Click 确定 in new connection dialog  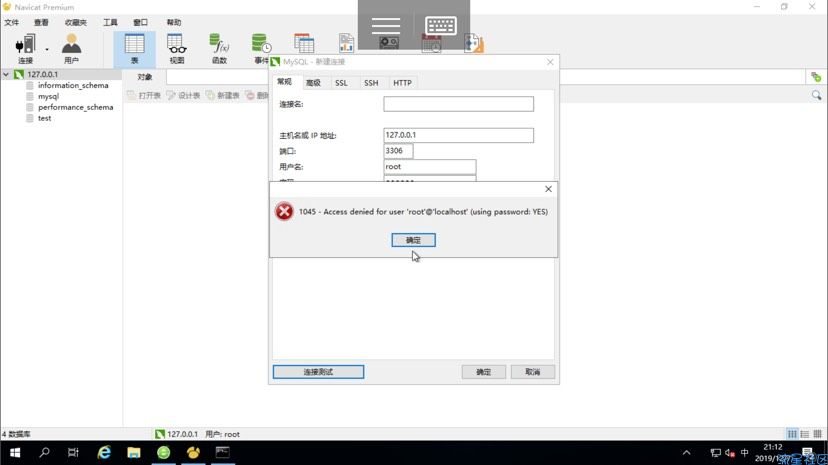[484, 372]
